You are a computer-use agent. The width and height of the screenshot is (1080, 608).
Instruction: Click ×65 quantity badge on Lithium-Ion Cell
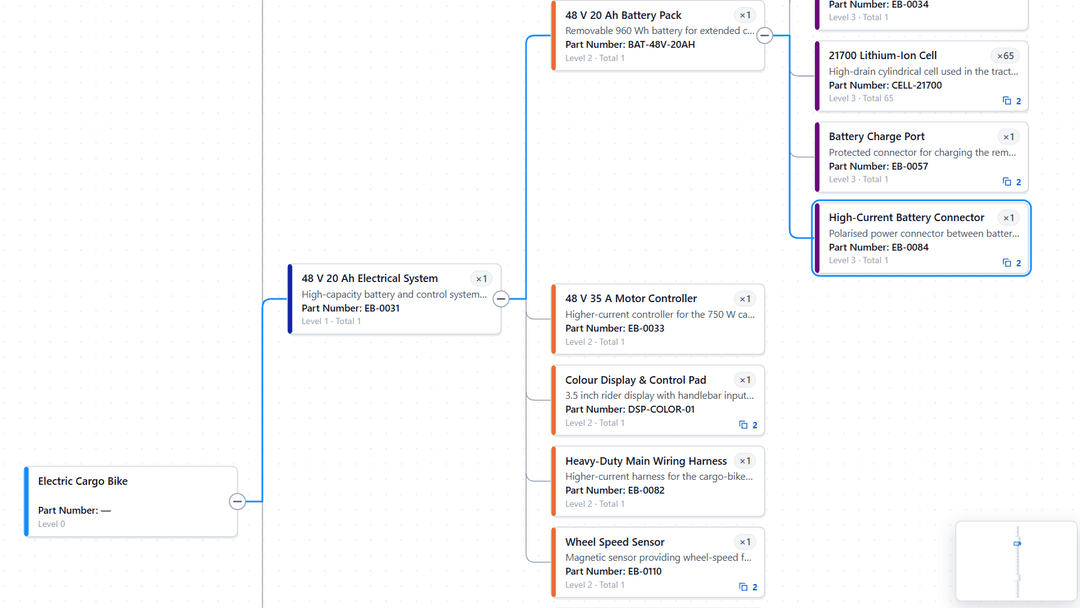(x=1005, y=56)
